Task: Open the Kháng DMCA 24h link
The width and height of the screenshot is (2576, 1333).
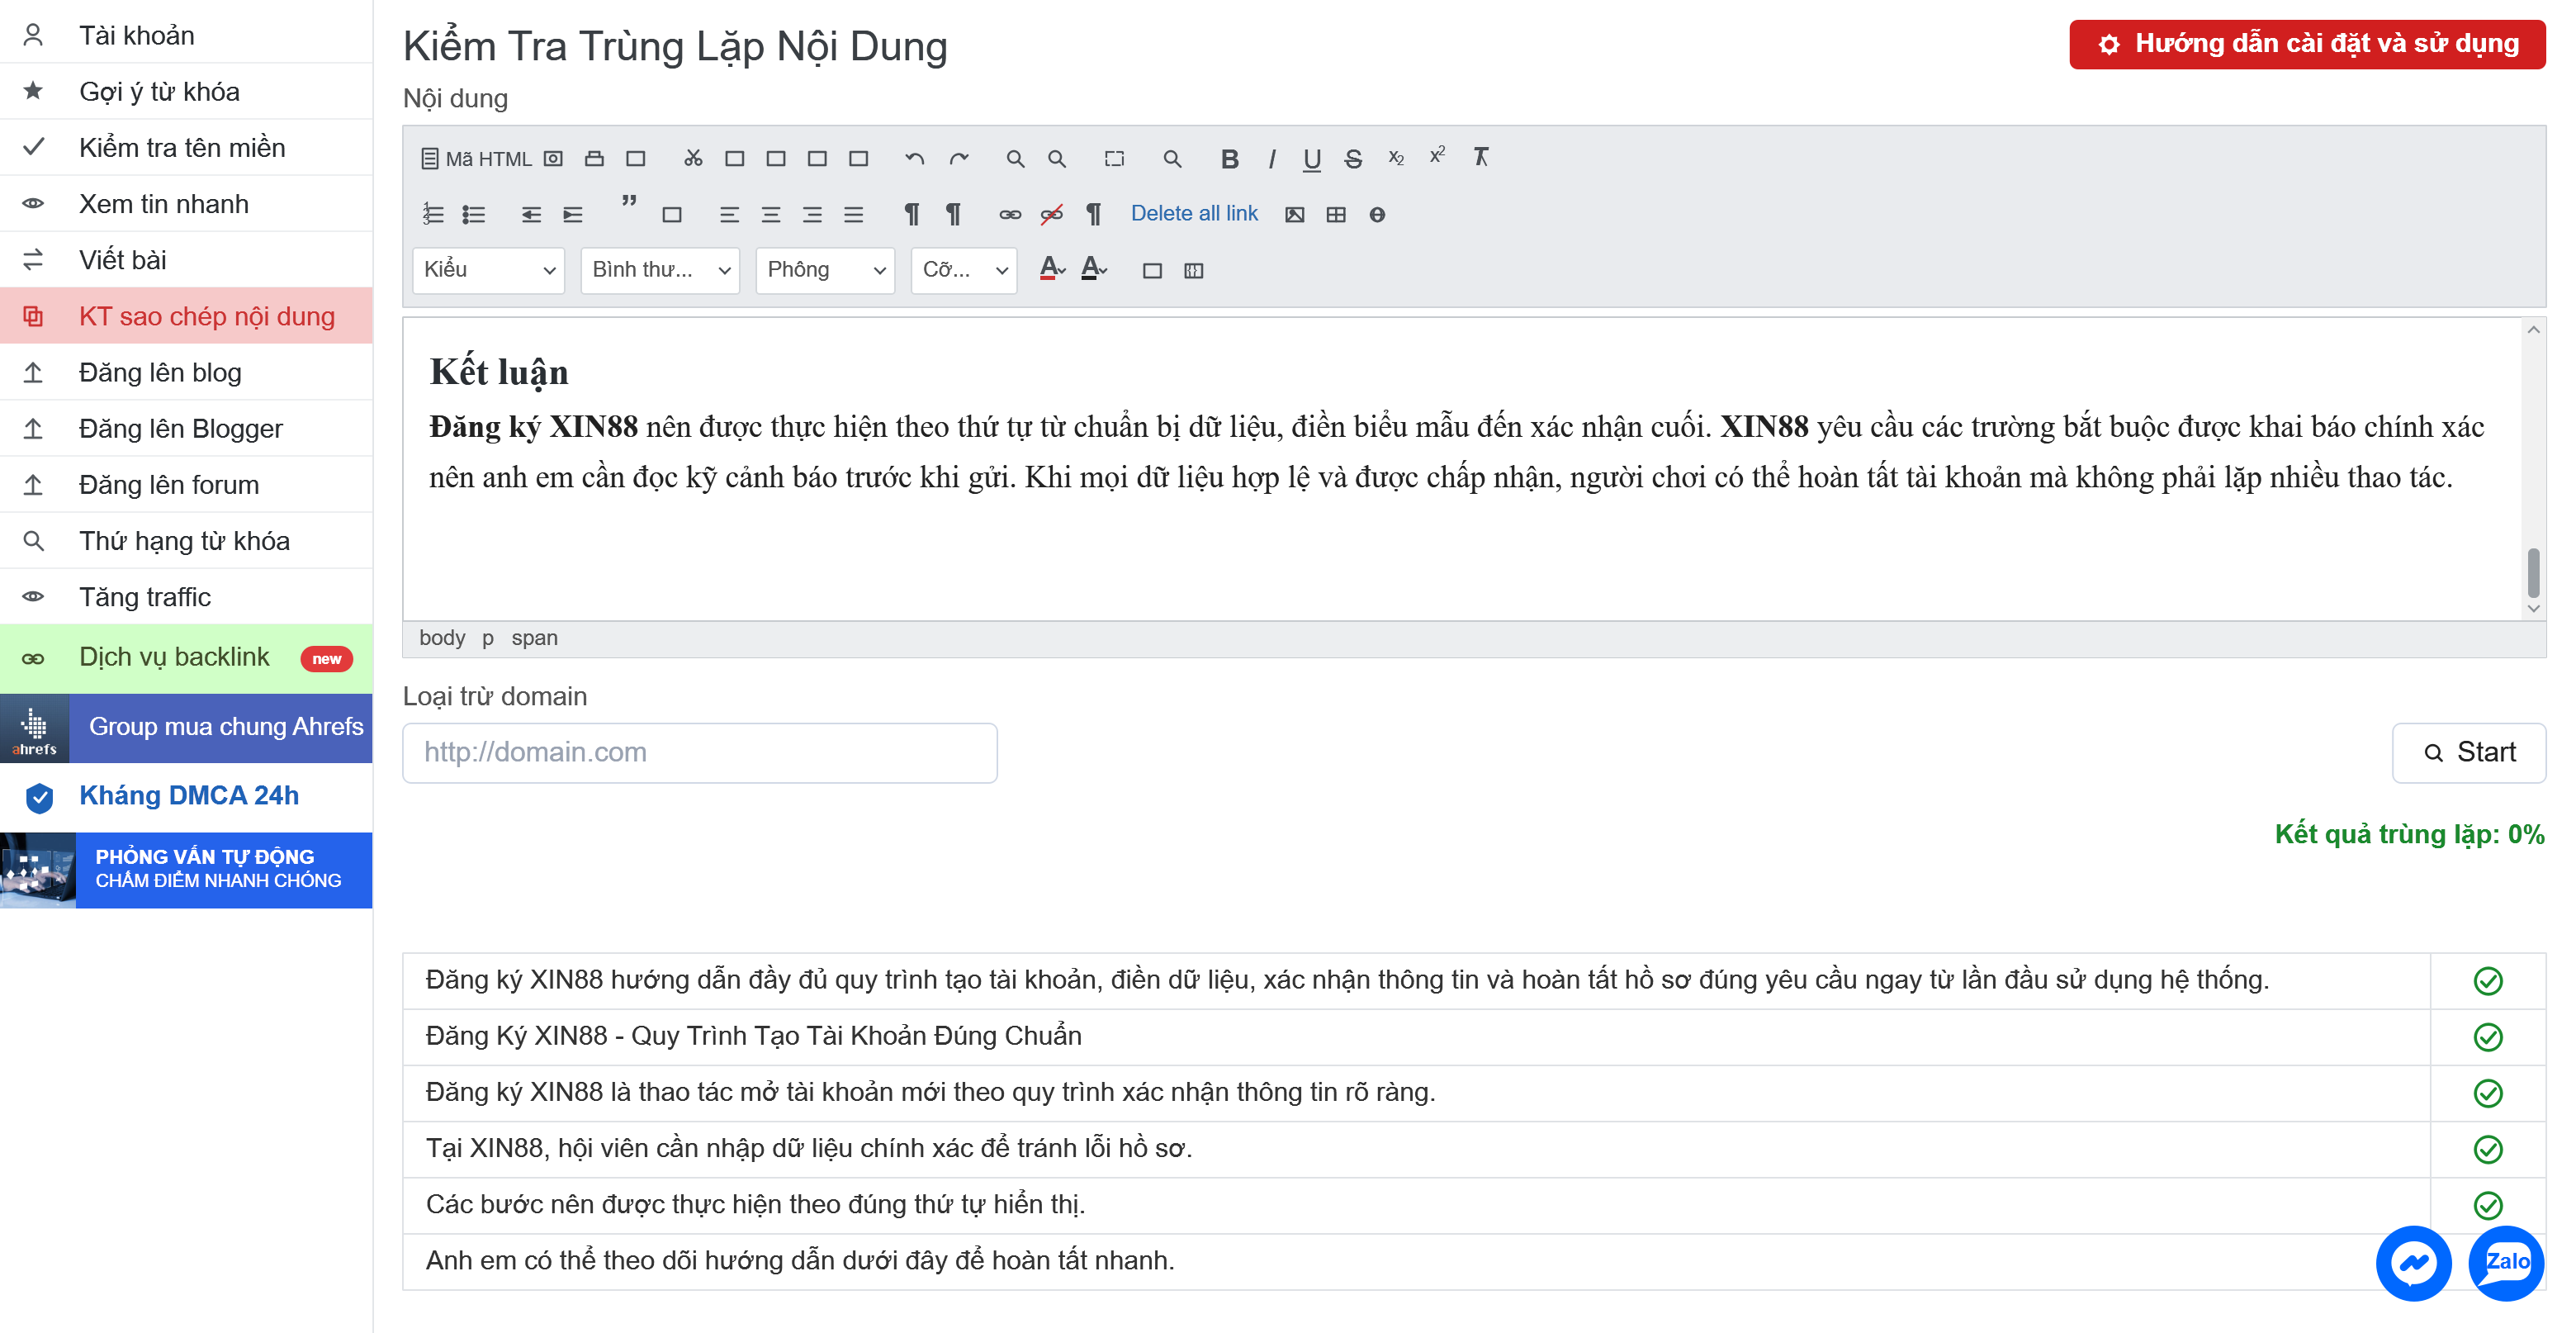Action: point(186,796)
